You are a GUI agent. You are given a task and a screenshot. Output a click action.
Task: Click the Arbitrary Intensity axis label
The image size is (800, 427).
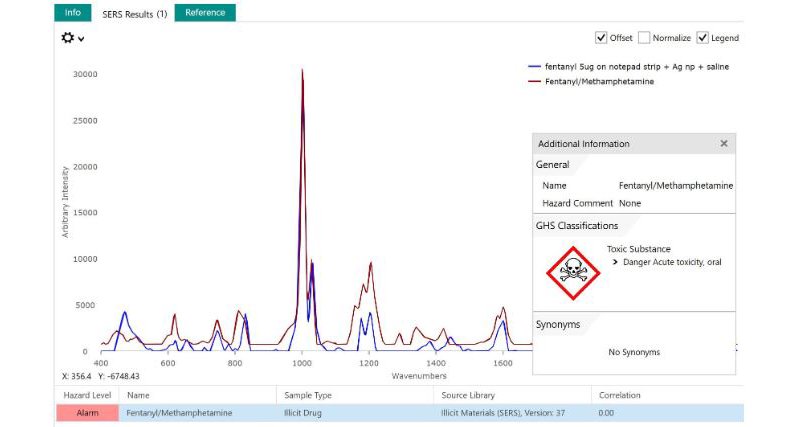[65, 202]
